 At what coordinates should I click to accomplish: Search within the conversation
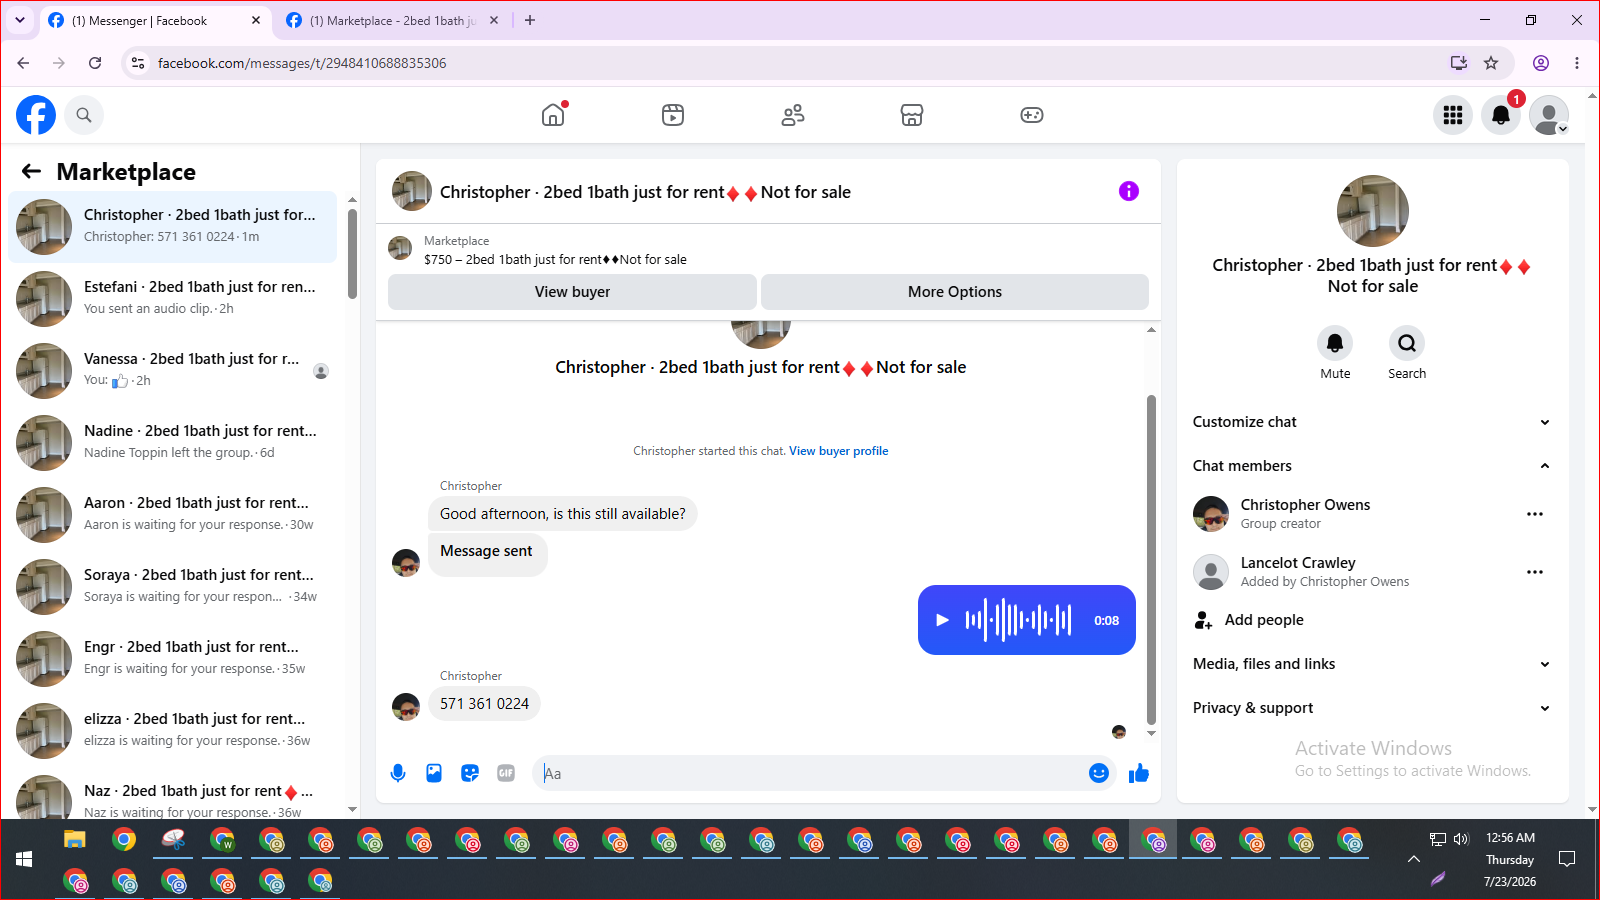(x=1407, y=343)
